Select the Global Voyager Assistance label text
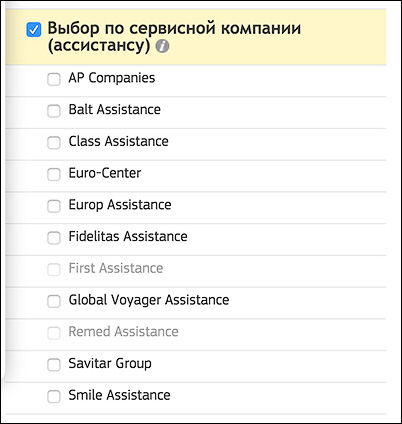This screenshot has width=402, height=424. pyautogui.click(x=149, y=300)
